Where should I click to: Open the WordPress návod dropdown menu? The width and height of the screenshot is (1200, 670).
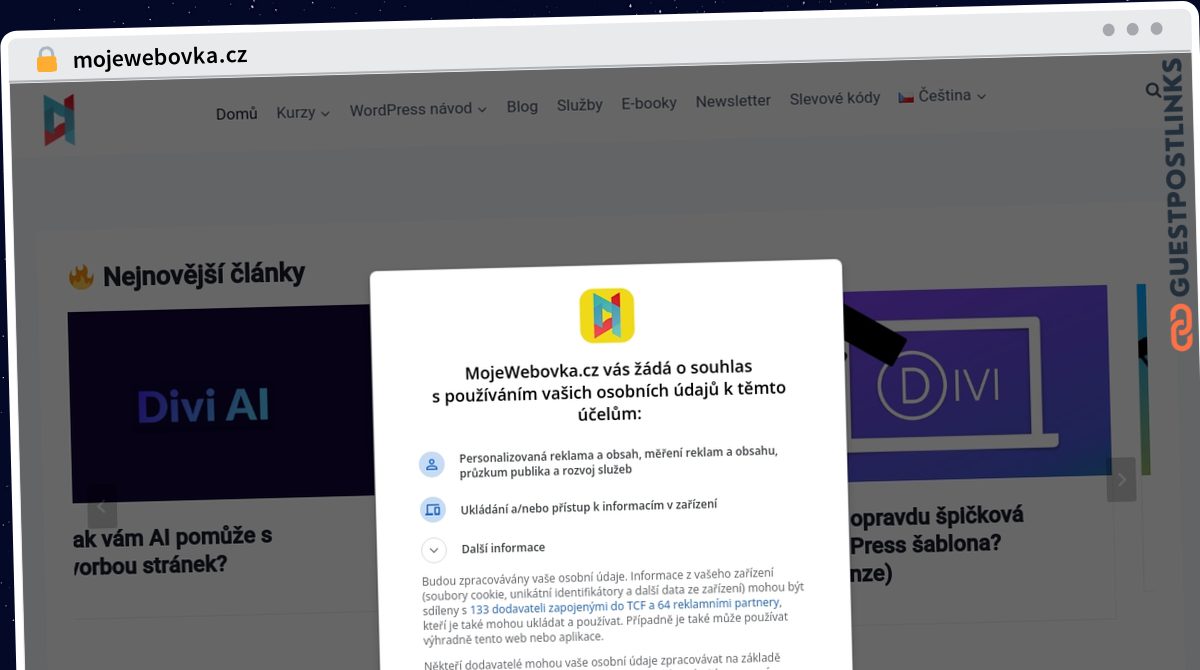tap(418, 110)
